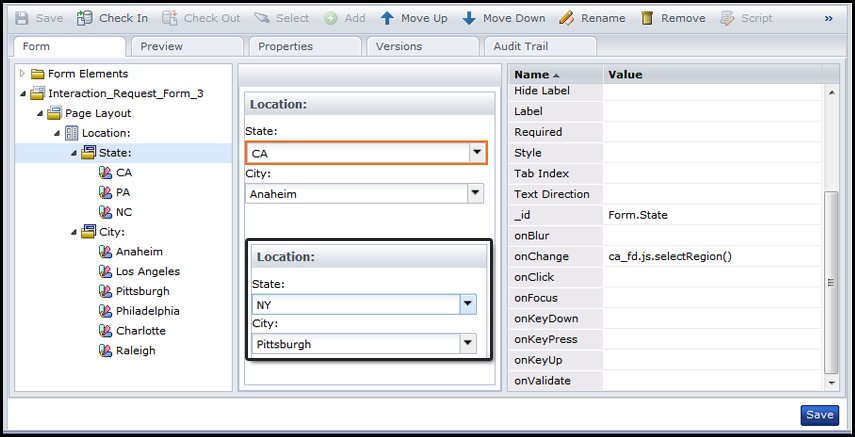The image size is (855, 437).
Task: Click the Move Down arrow icon
Action: 469,18
